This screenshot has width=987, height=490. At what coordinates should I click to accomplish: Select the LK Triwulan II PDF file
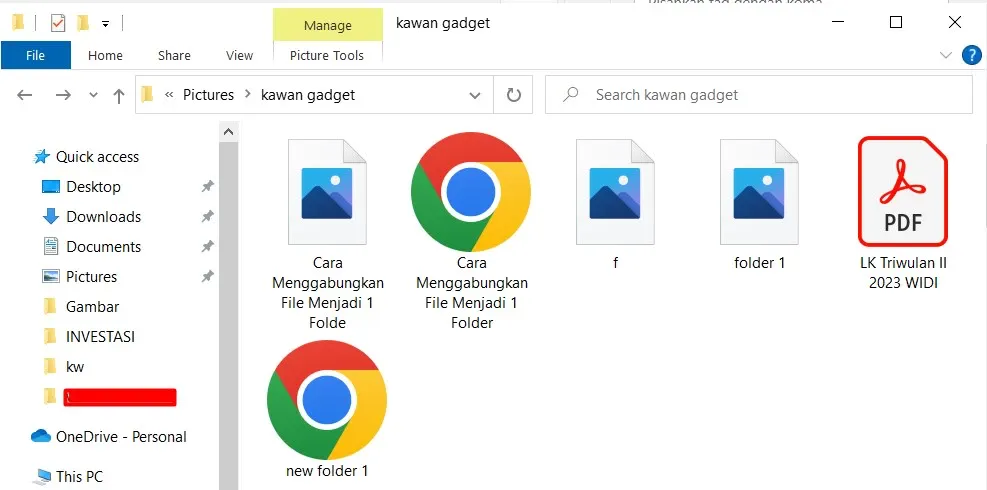[903, 213]
